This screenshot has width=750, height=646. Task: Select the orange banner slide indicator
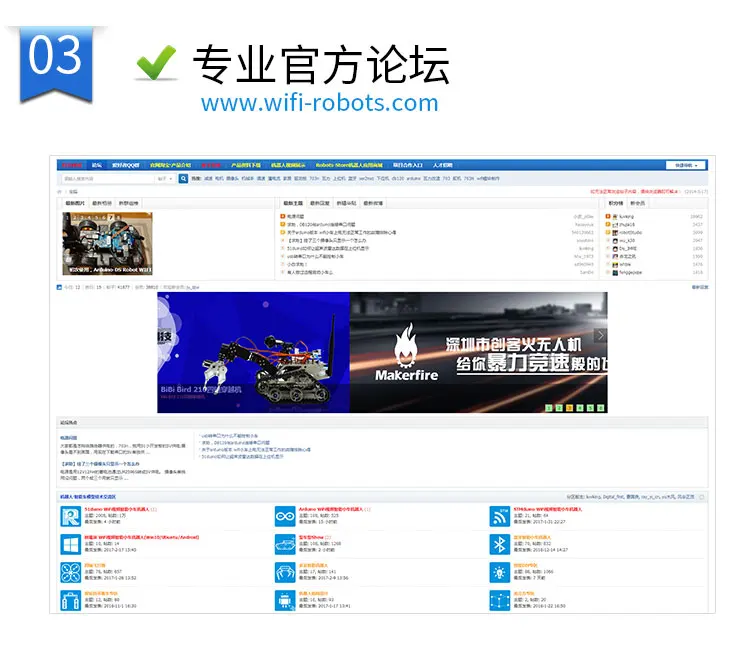569,408
